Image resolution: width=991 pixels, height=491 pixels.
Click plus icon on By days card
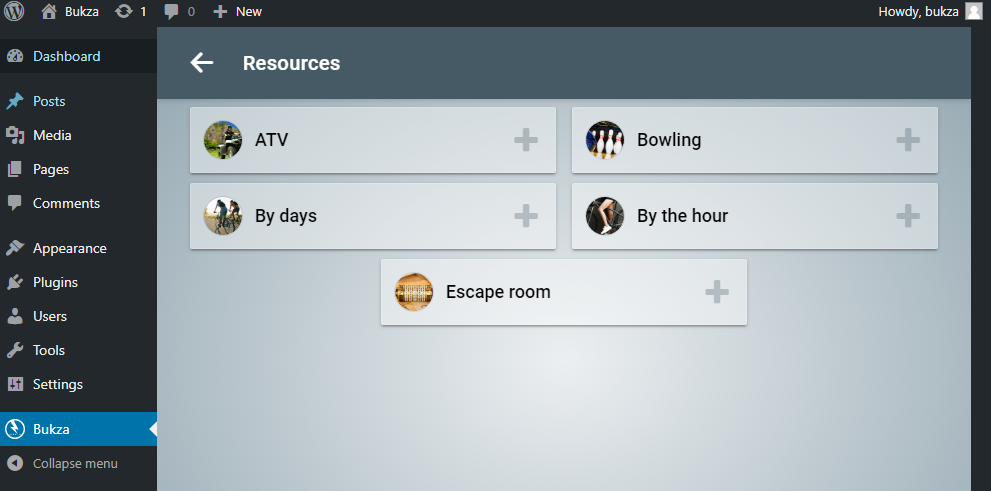click(x=526, y=215)
